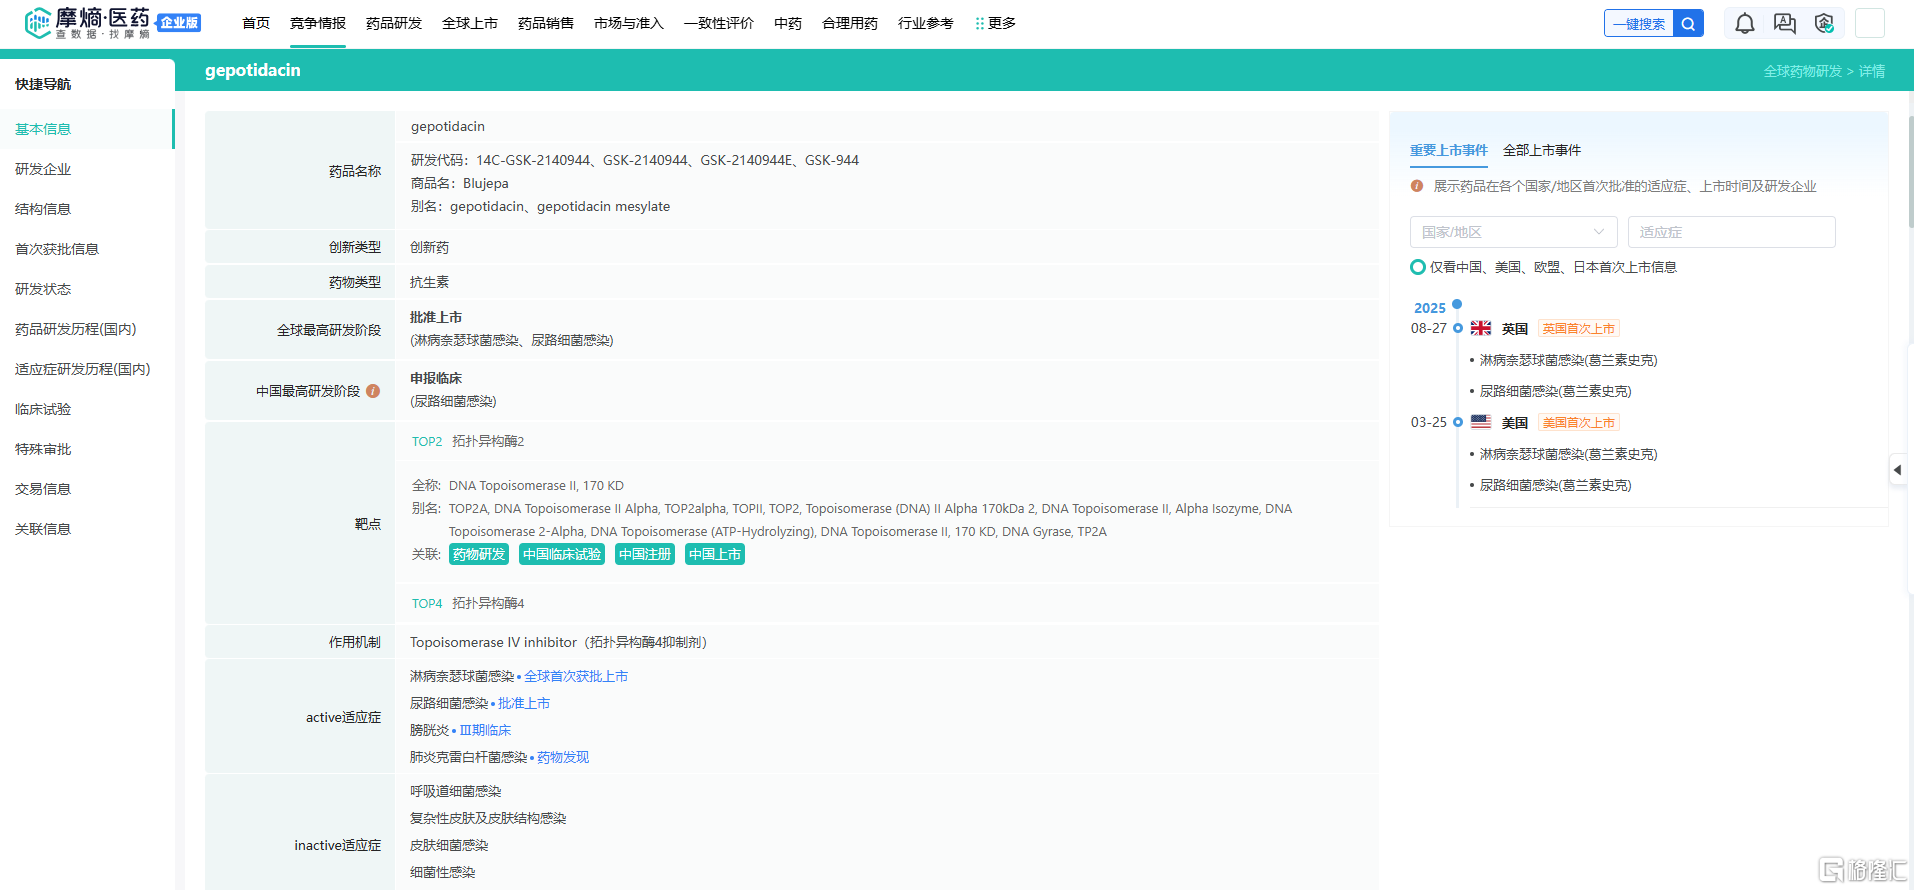The image size is (1914, 890).
Task: Click the magnifier search button
Action: coord(1688,24)
